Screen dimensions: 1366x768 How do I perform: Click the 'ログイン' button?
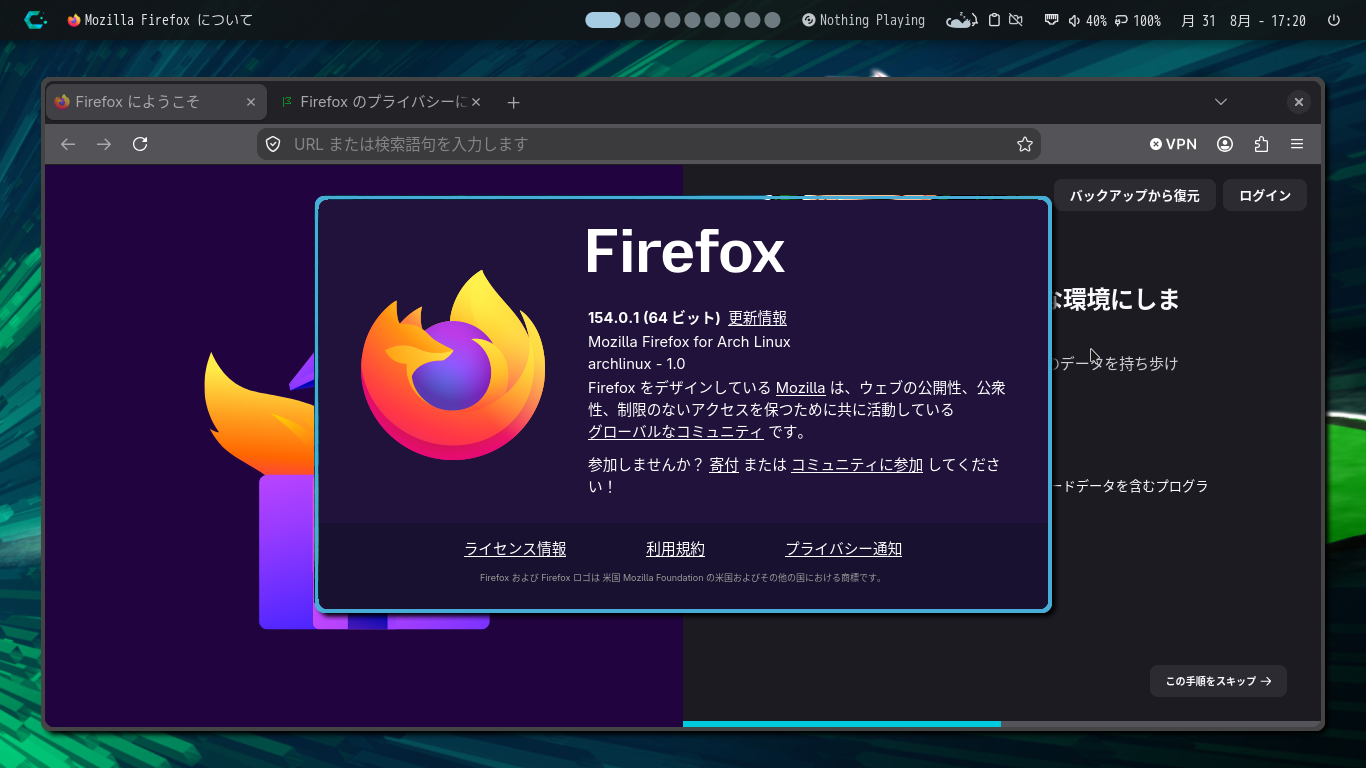pos(1265,196)
